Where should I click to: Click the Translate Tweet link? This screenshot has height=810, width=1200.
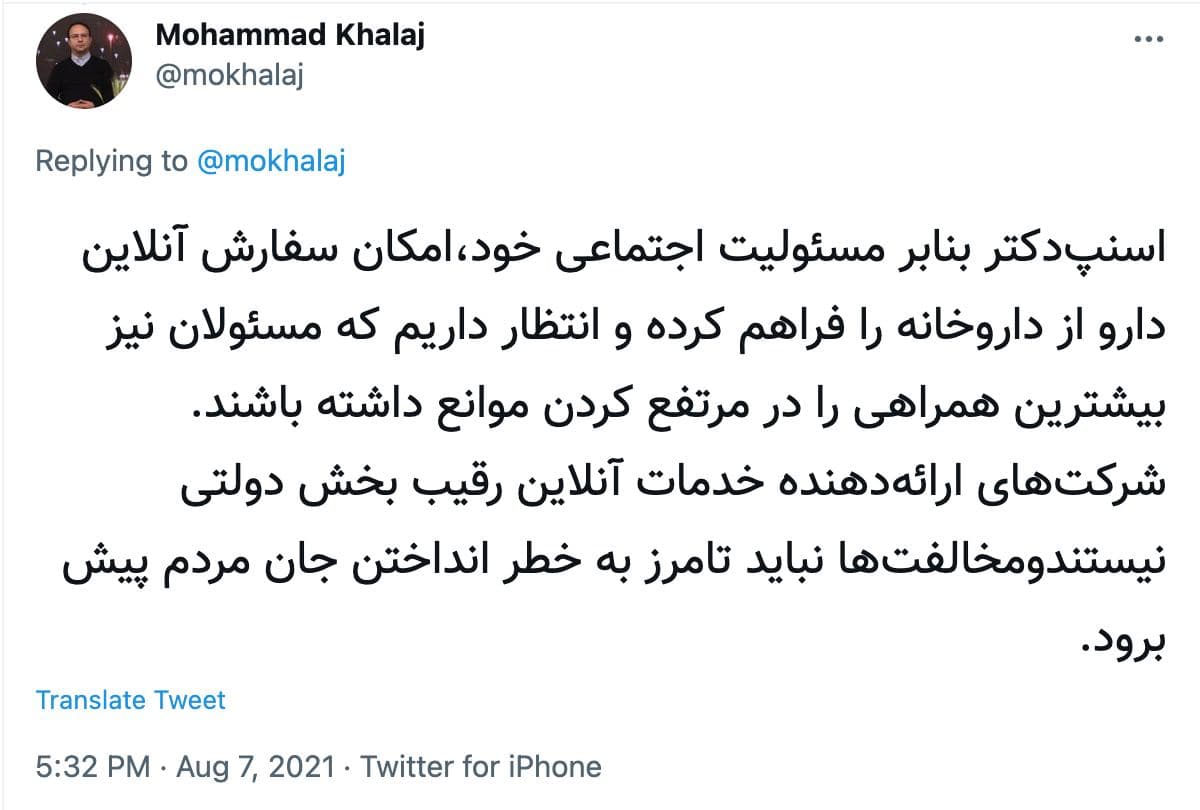pos(131,700)
